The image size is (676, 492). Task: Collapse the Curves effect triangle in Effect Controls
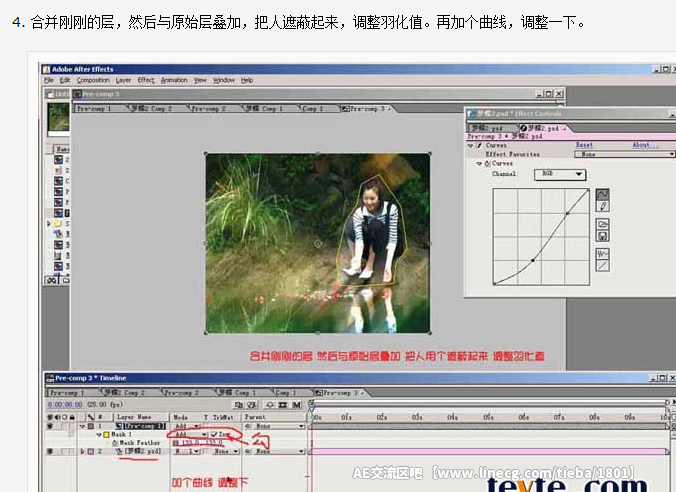[471, 146]
